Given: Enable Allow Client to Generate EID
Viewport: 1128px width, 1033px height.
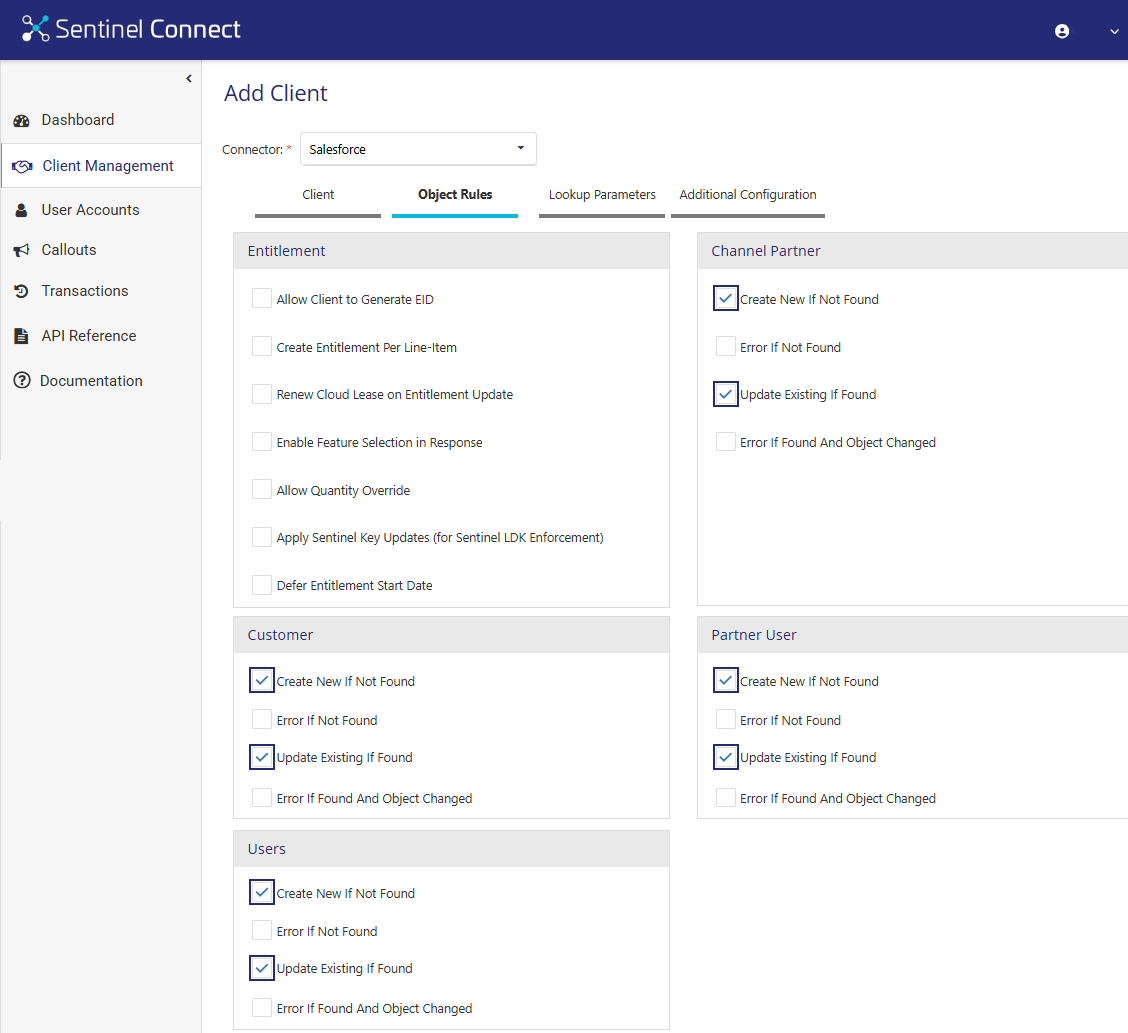Looking at the screenshot, I should click(x=262, y=299).
